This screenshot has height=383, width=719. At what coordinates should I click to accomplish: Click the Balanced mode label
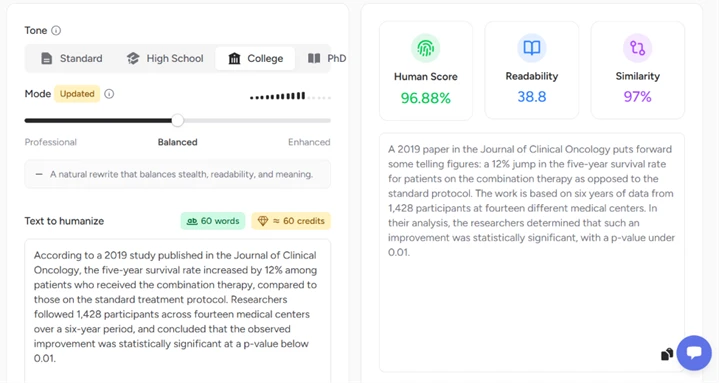pos(177,142)
